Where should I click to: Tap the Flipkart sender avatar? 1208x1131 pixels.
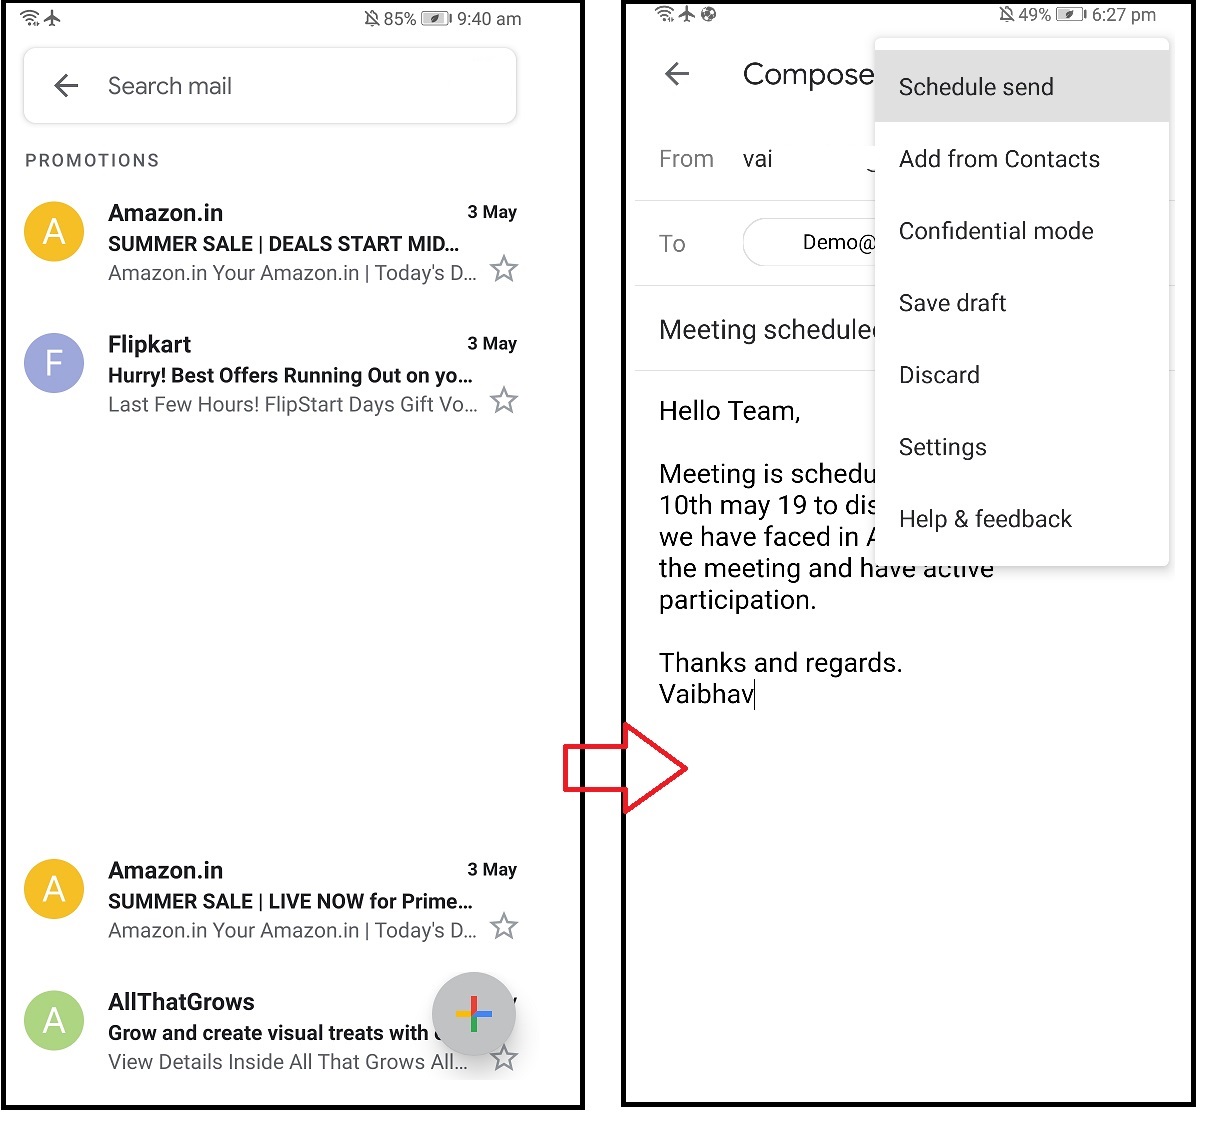pos(53,363)
